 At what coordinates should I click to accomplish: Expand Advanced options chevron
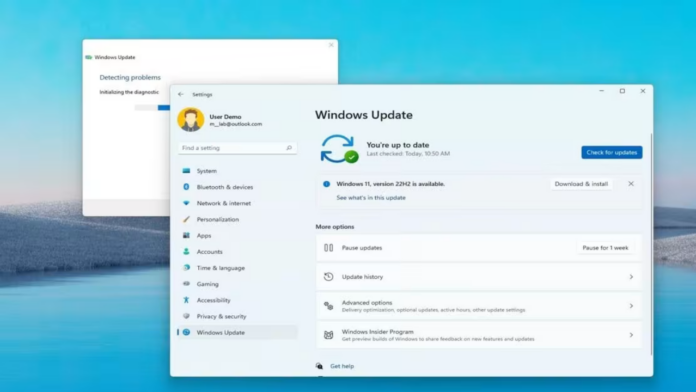[631, 306]
